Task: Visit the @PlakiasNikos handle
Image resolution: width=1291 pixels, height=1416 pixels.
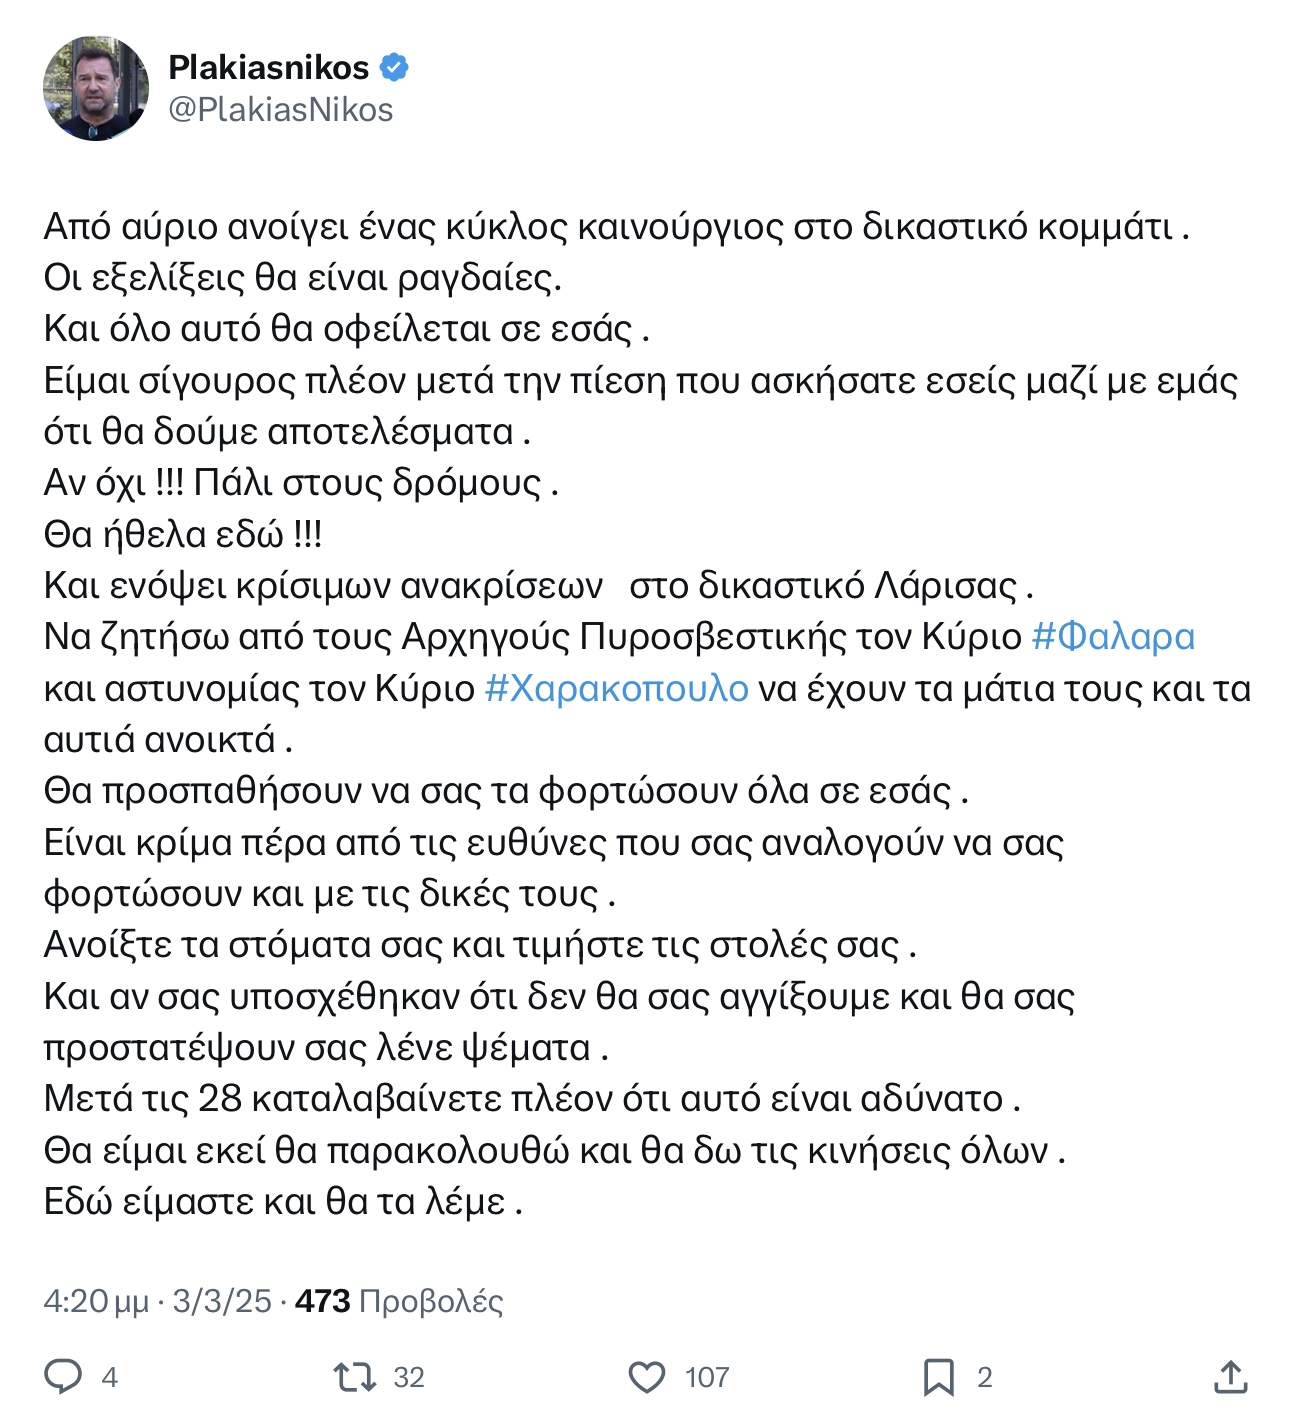Action: point(281,109)
